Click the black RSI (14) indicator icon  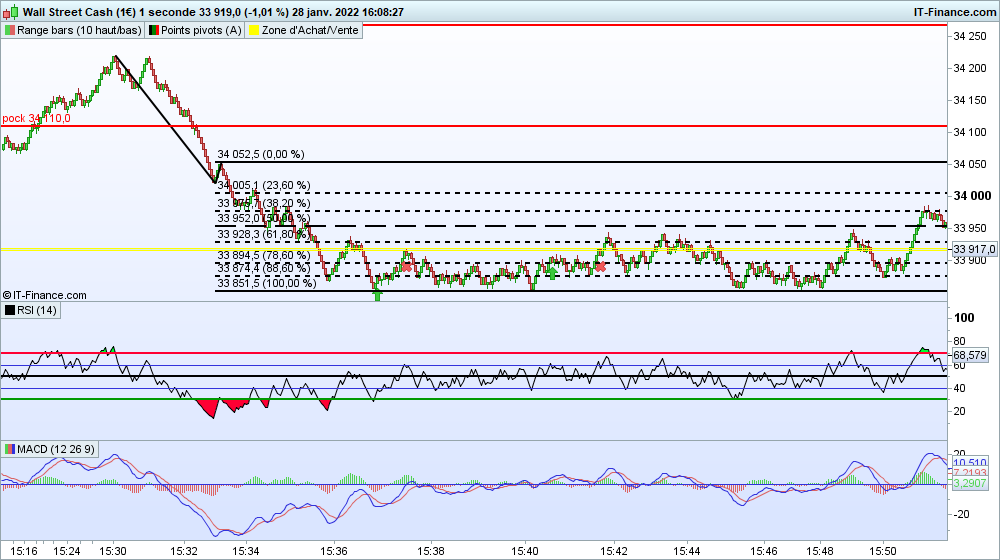coord(10,311)
